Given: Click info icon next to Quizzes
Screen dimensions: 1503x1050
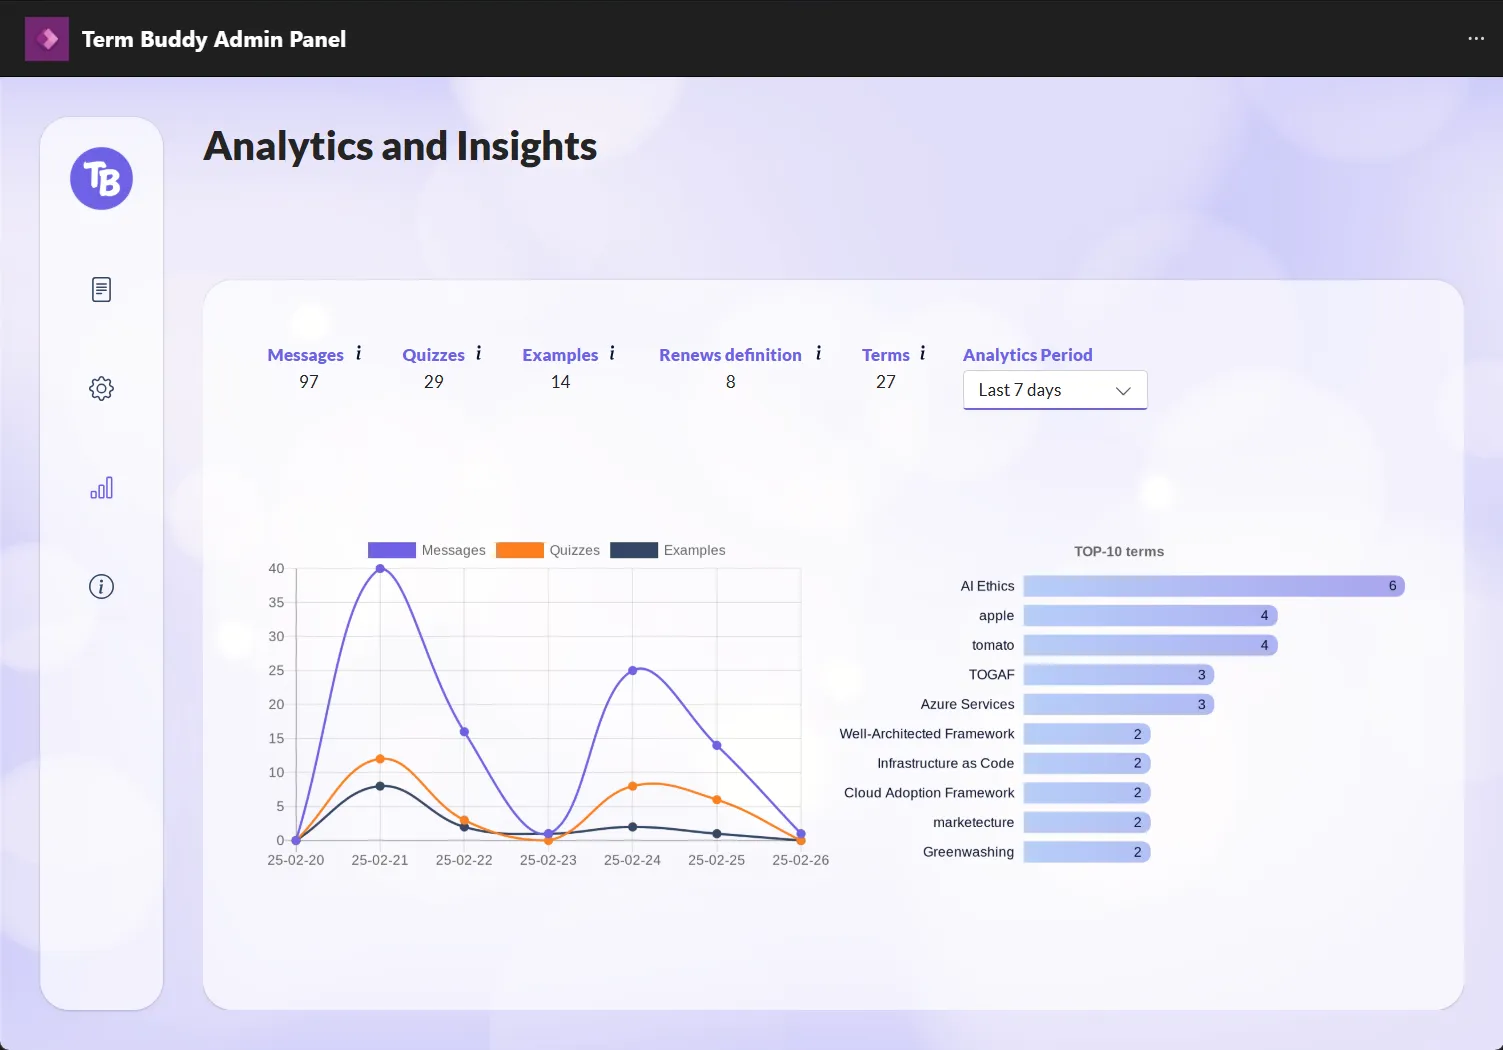Looking at the screenshot, I should [478, 353].
